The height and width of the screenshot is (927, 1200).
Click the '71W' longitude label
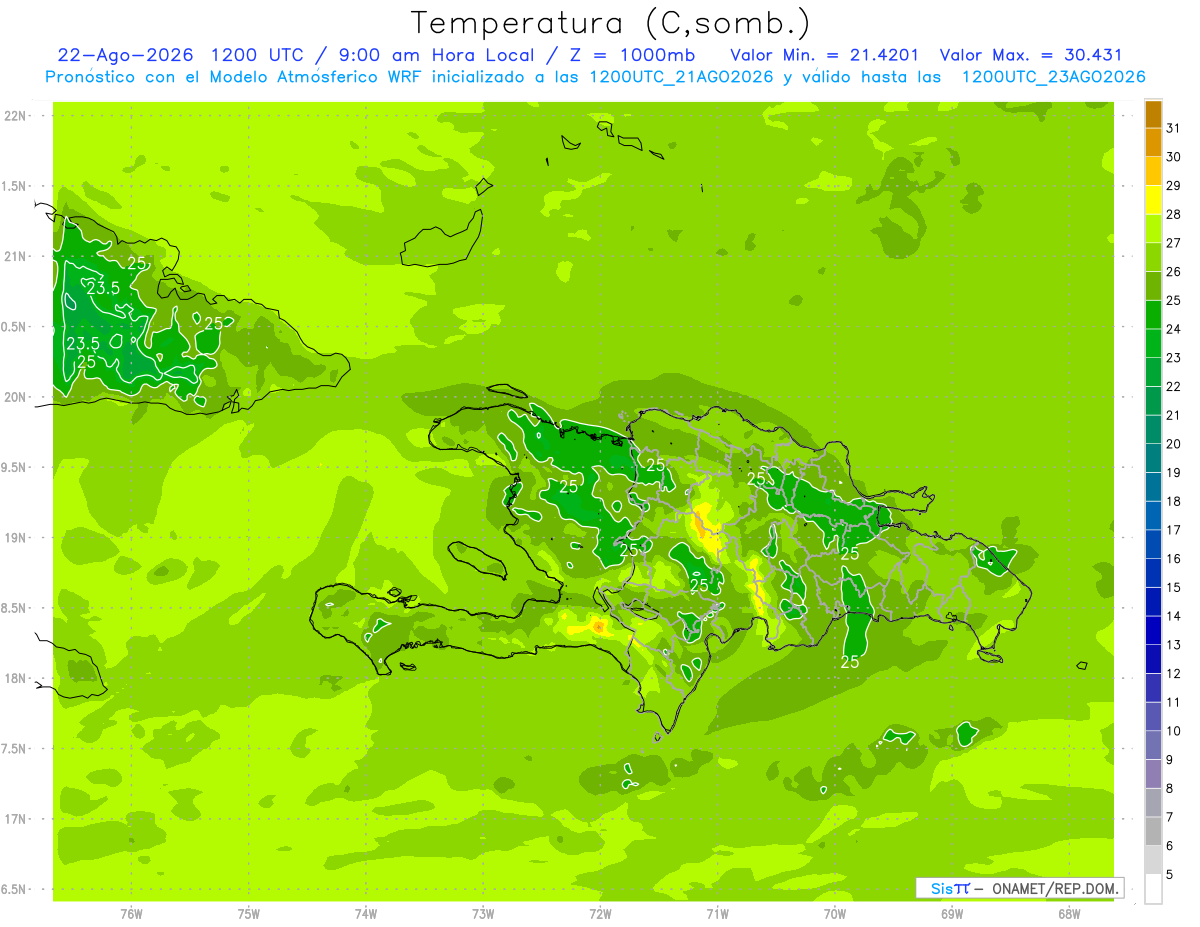click(718, 914)
